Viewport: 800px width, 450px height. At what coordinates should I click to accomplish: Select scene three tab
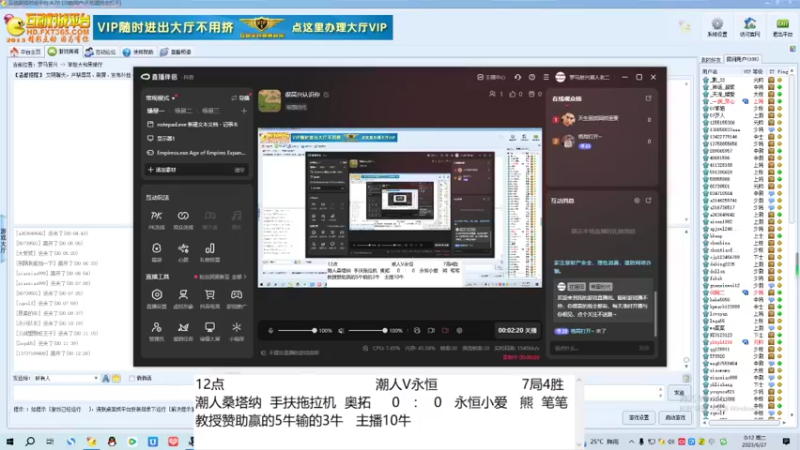coord(210,111)
